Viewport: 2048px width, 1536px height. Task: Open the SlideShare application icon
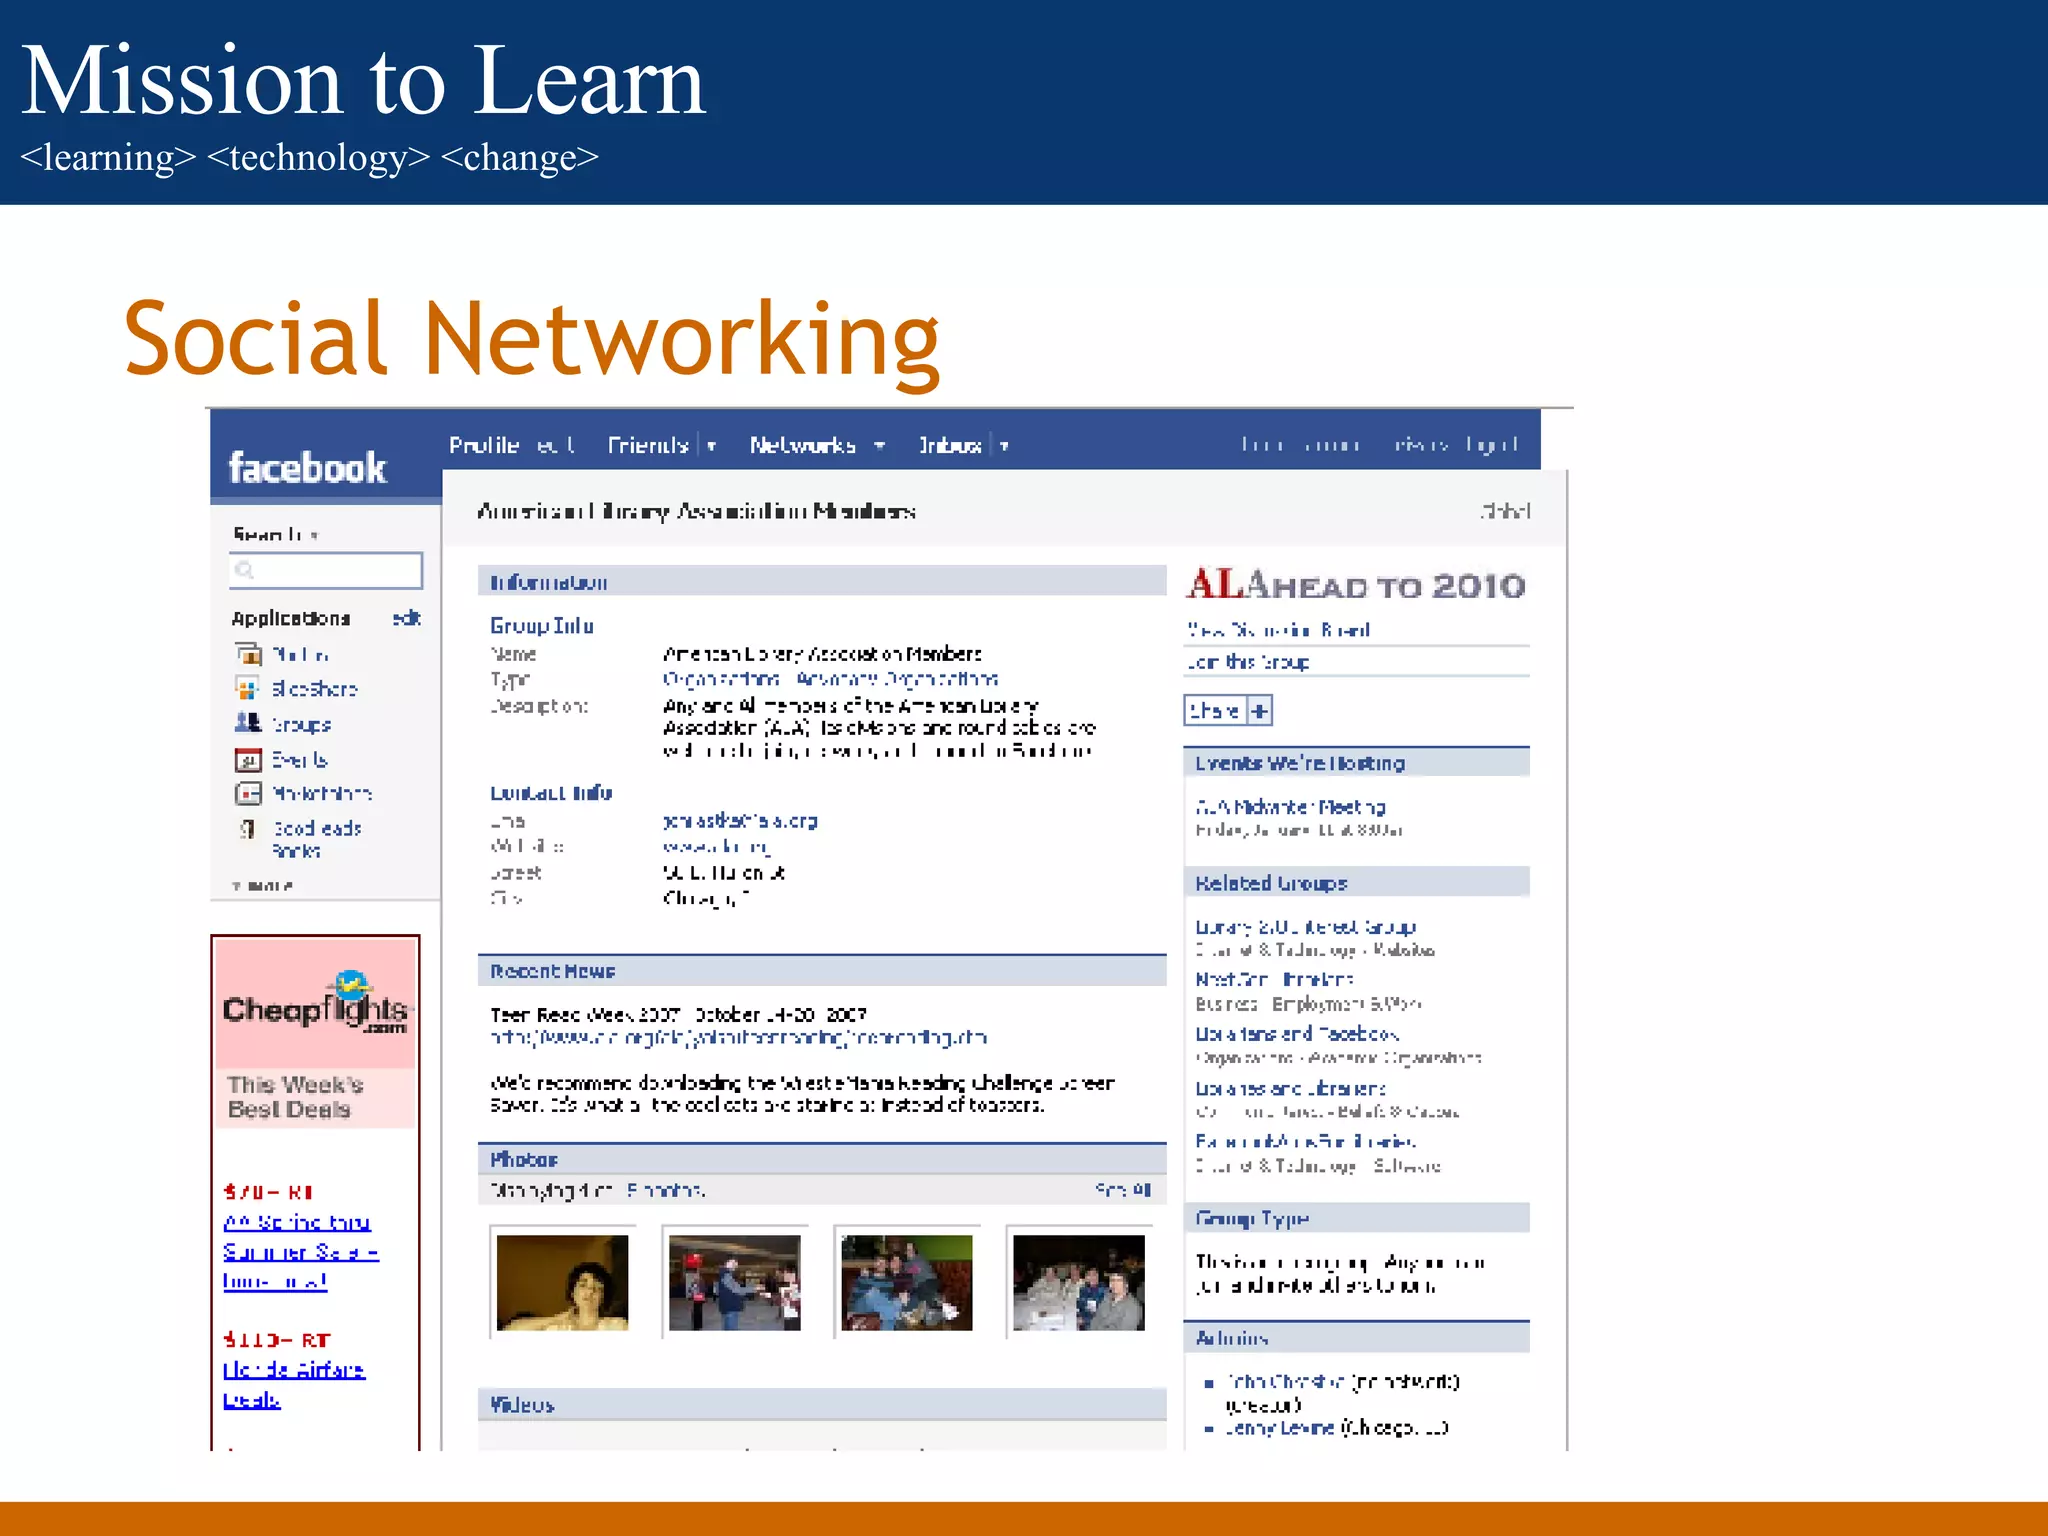[248, 688]
